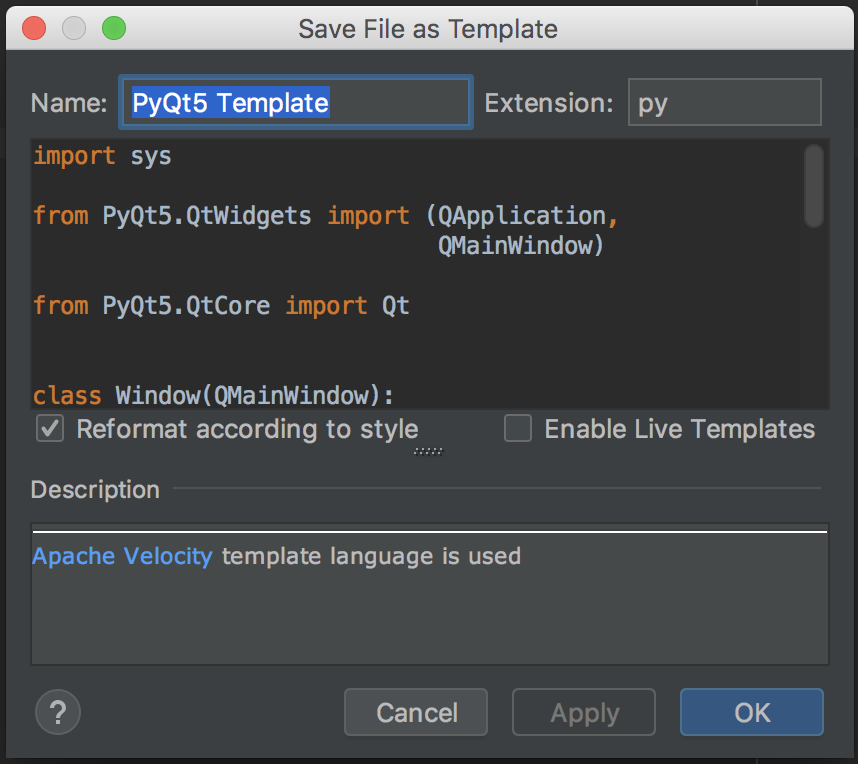858x764 pixels.
Task: Enable Live Templates checkbox
Action: [518, 428]
